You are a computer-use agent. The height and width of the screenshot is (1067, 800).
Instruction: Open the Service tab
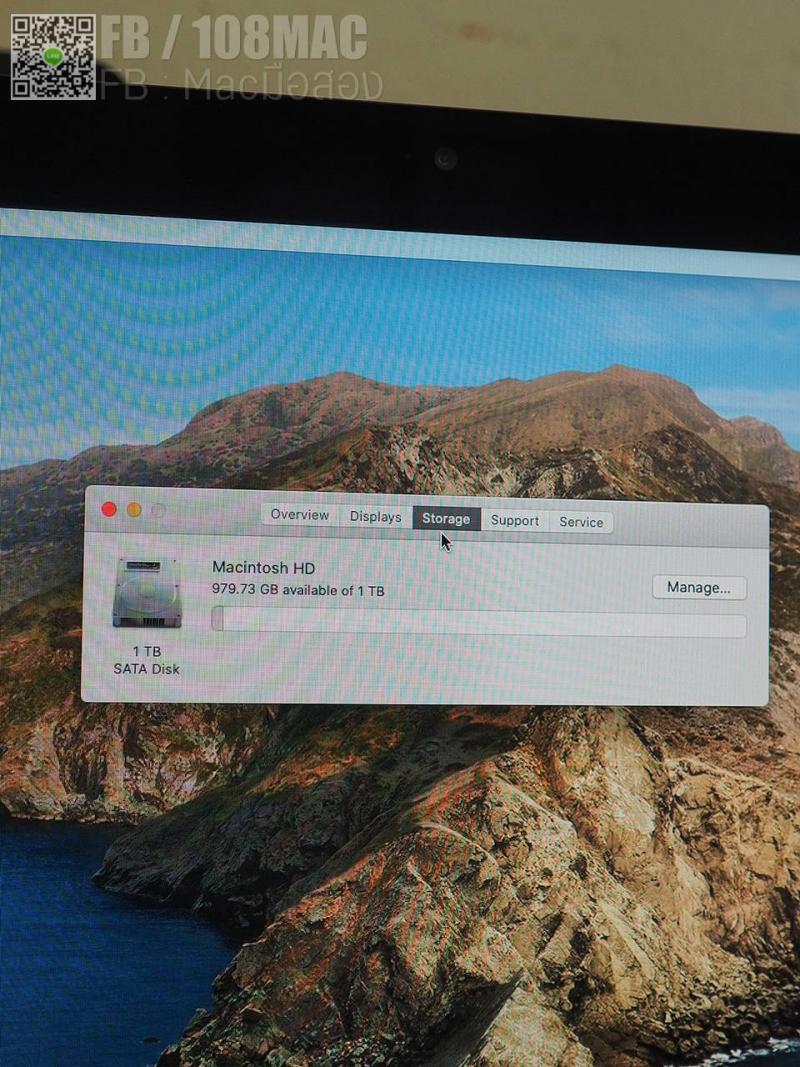(x=581, y=522)
